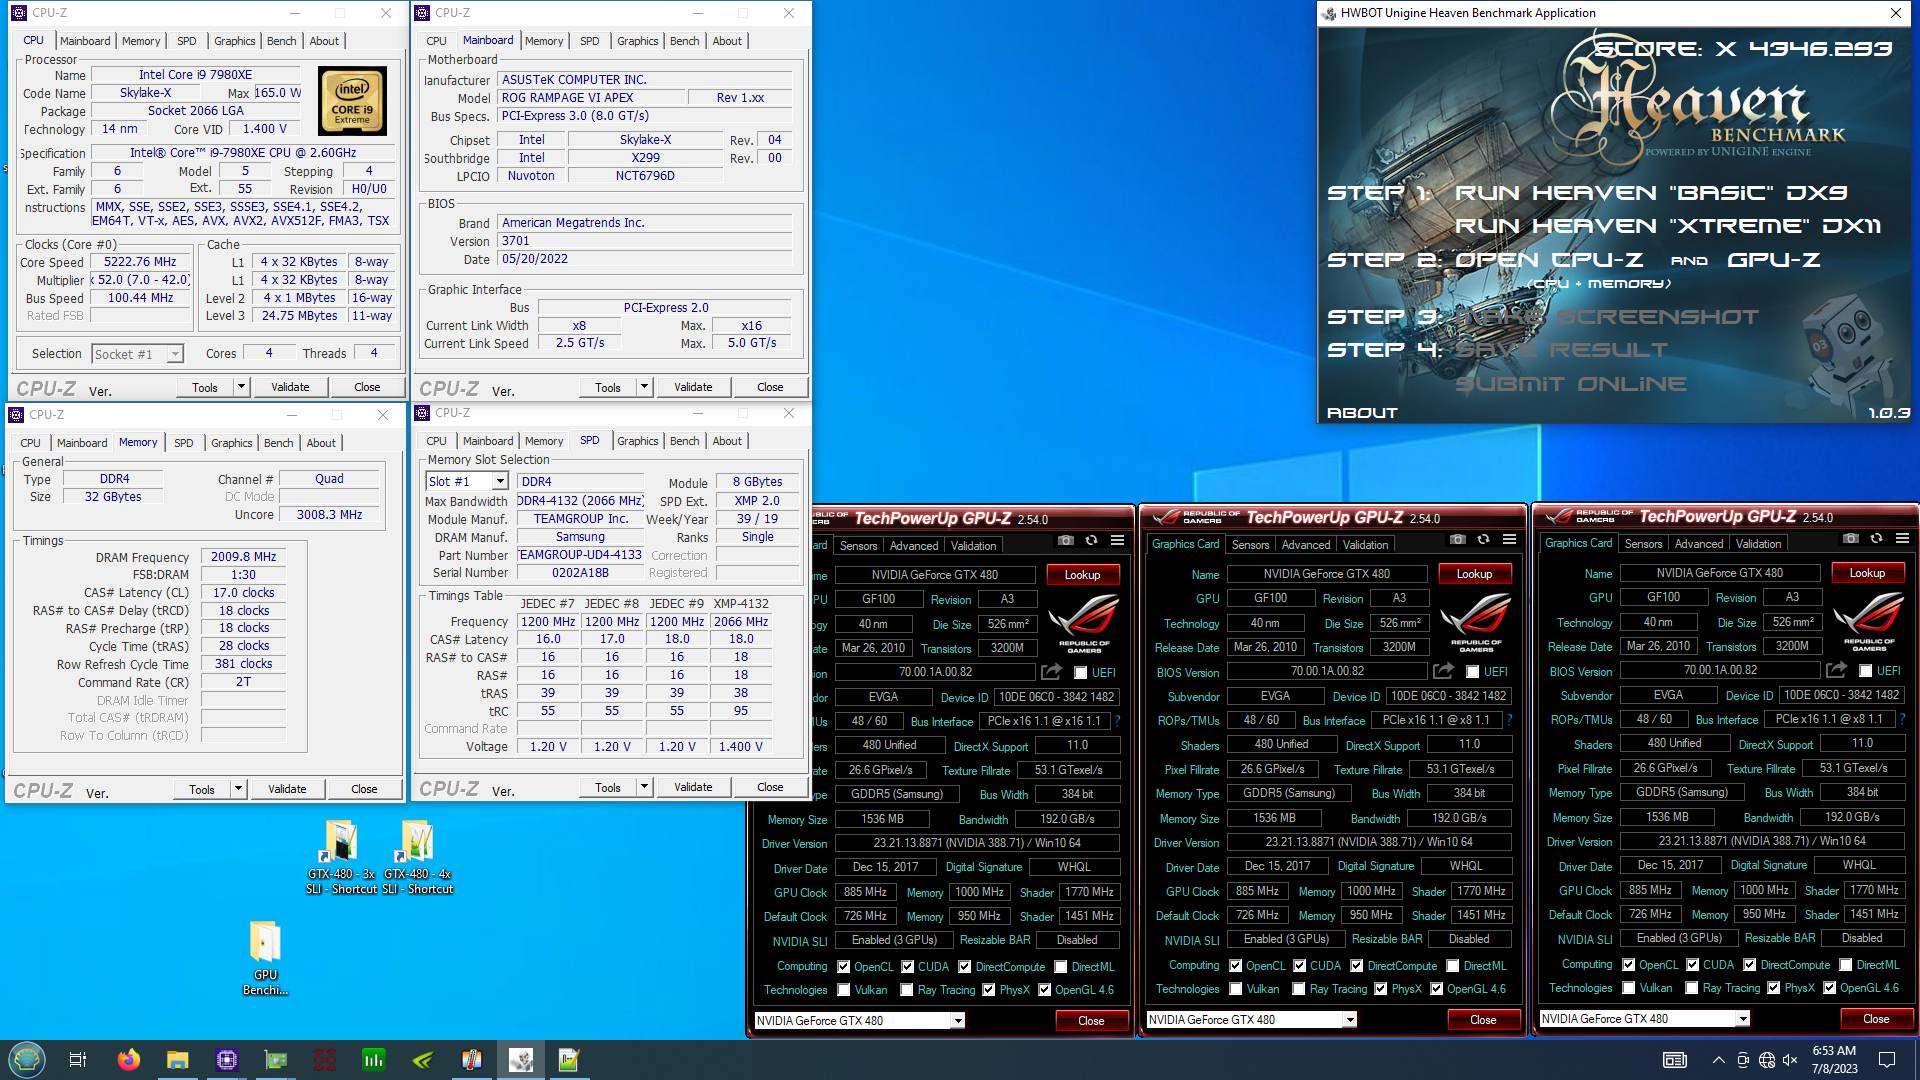Open the notification center icon
The image size is (1920, 1080).
1887,1060
